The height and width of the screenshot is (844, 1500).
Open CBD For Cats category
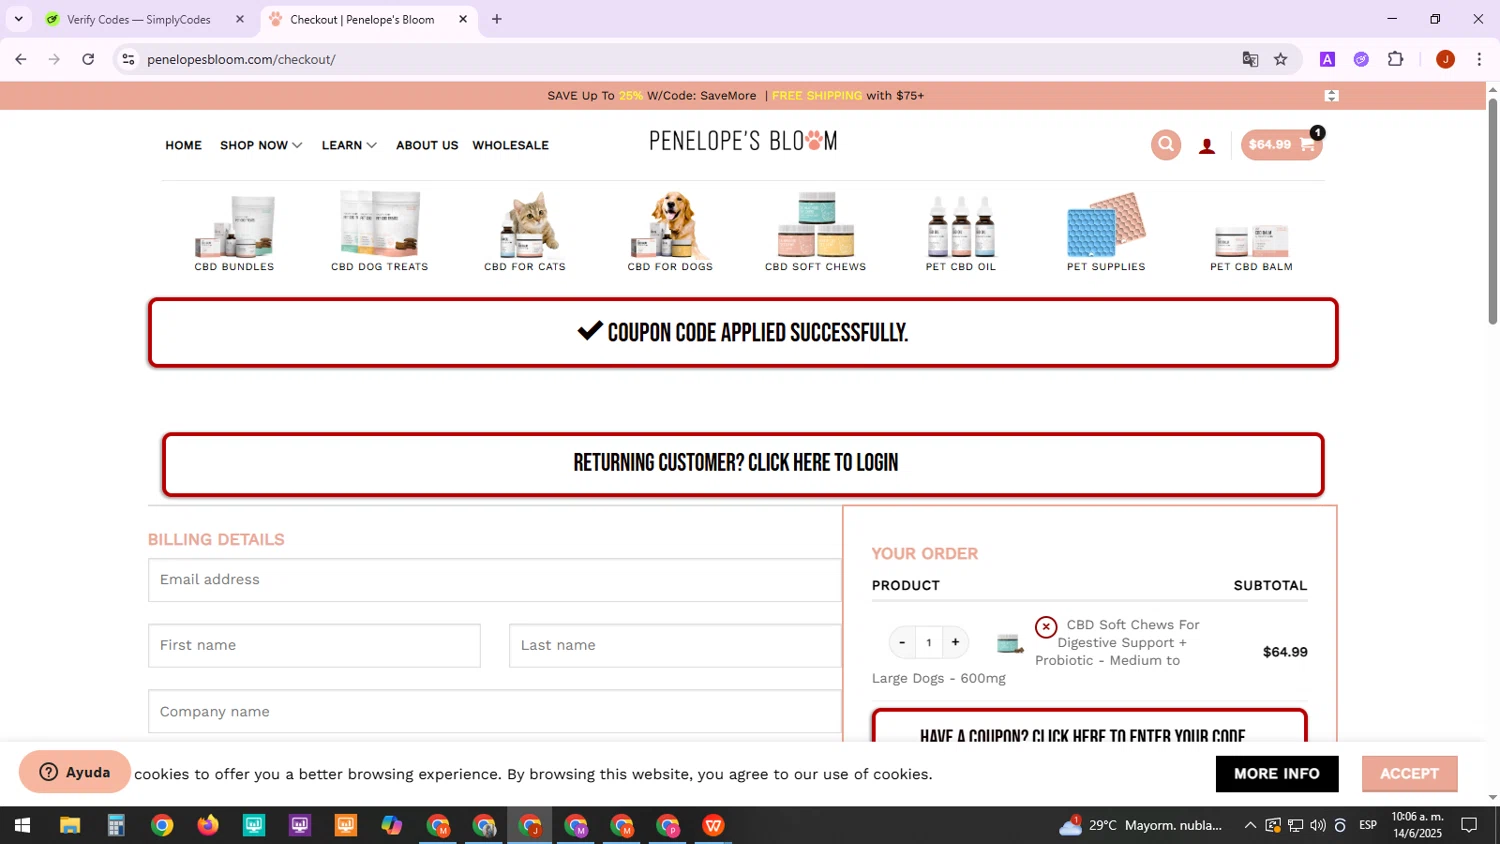525,232
